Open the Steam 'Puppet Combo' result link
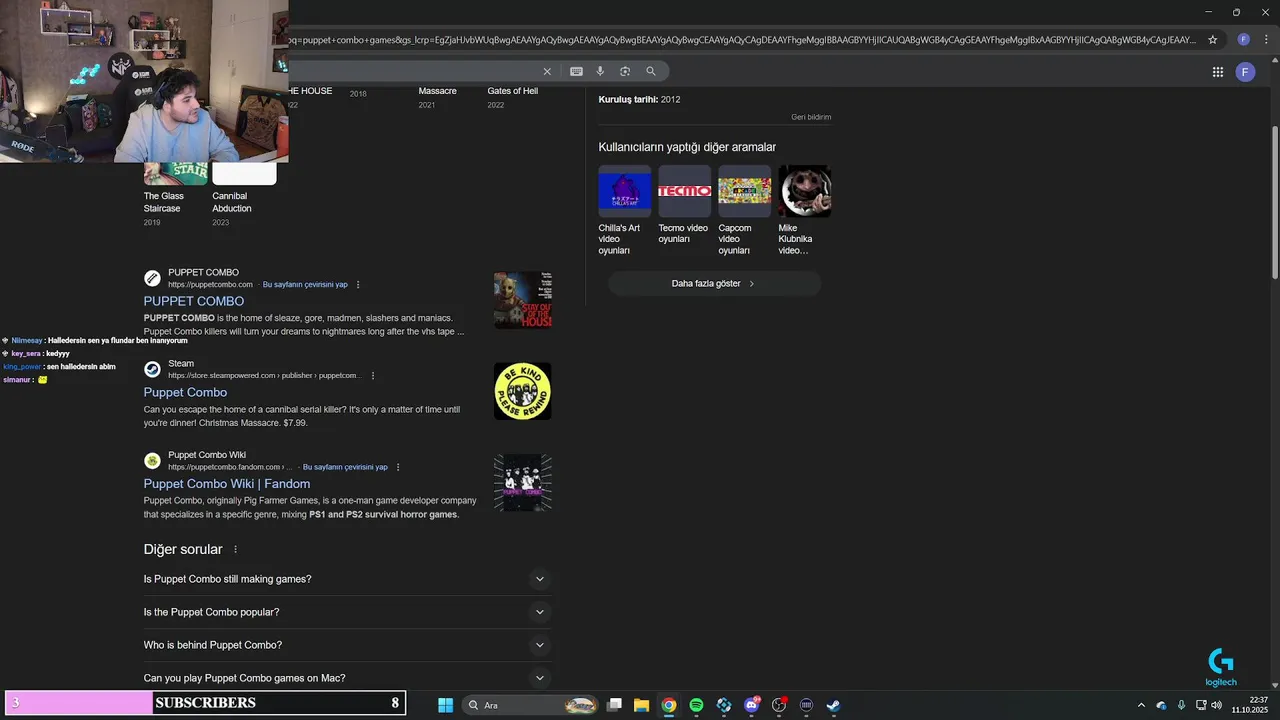The height and width of the screenshot is (720, 1280). tap(185, 393)
